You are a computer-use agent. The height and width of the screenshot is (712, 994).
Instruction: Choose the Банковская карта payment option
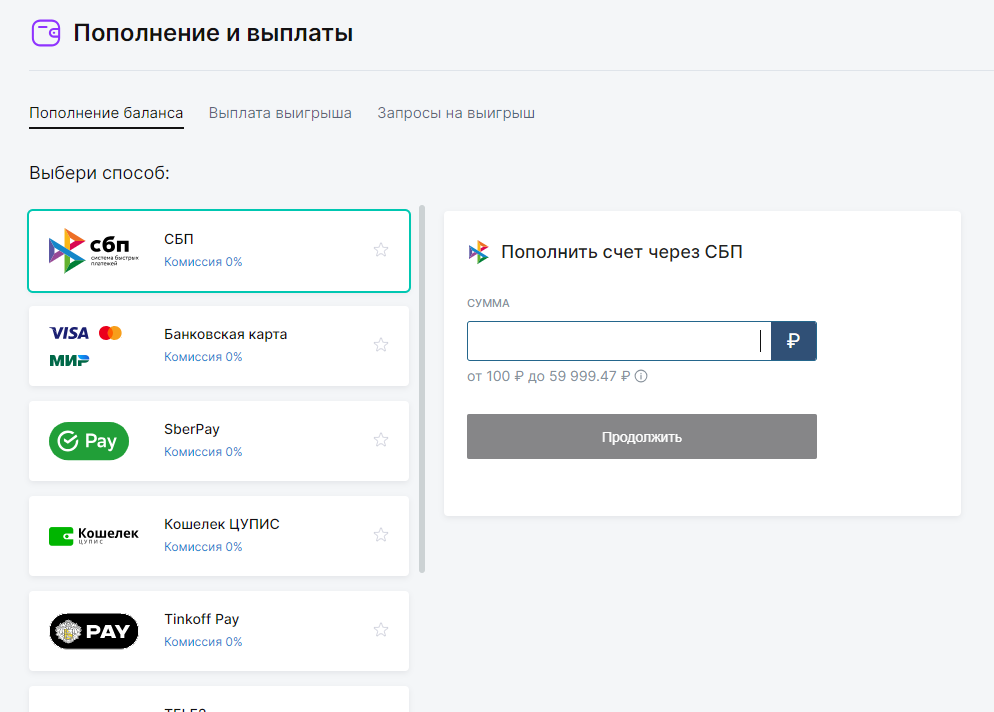219,346
